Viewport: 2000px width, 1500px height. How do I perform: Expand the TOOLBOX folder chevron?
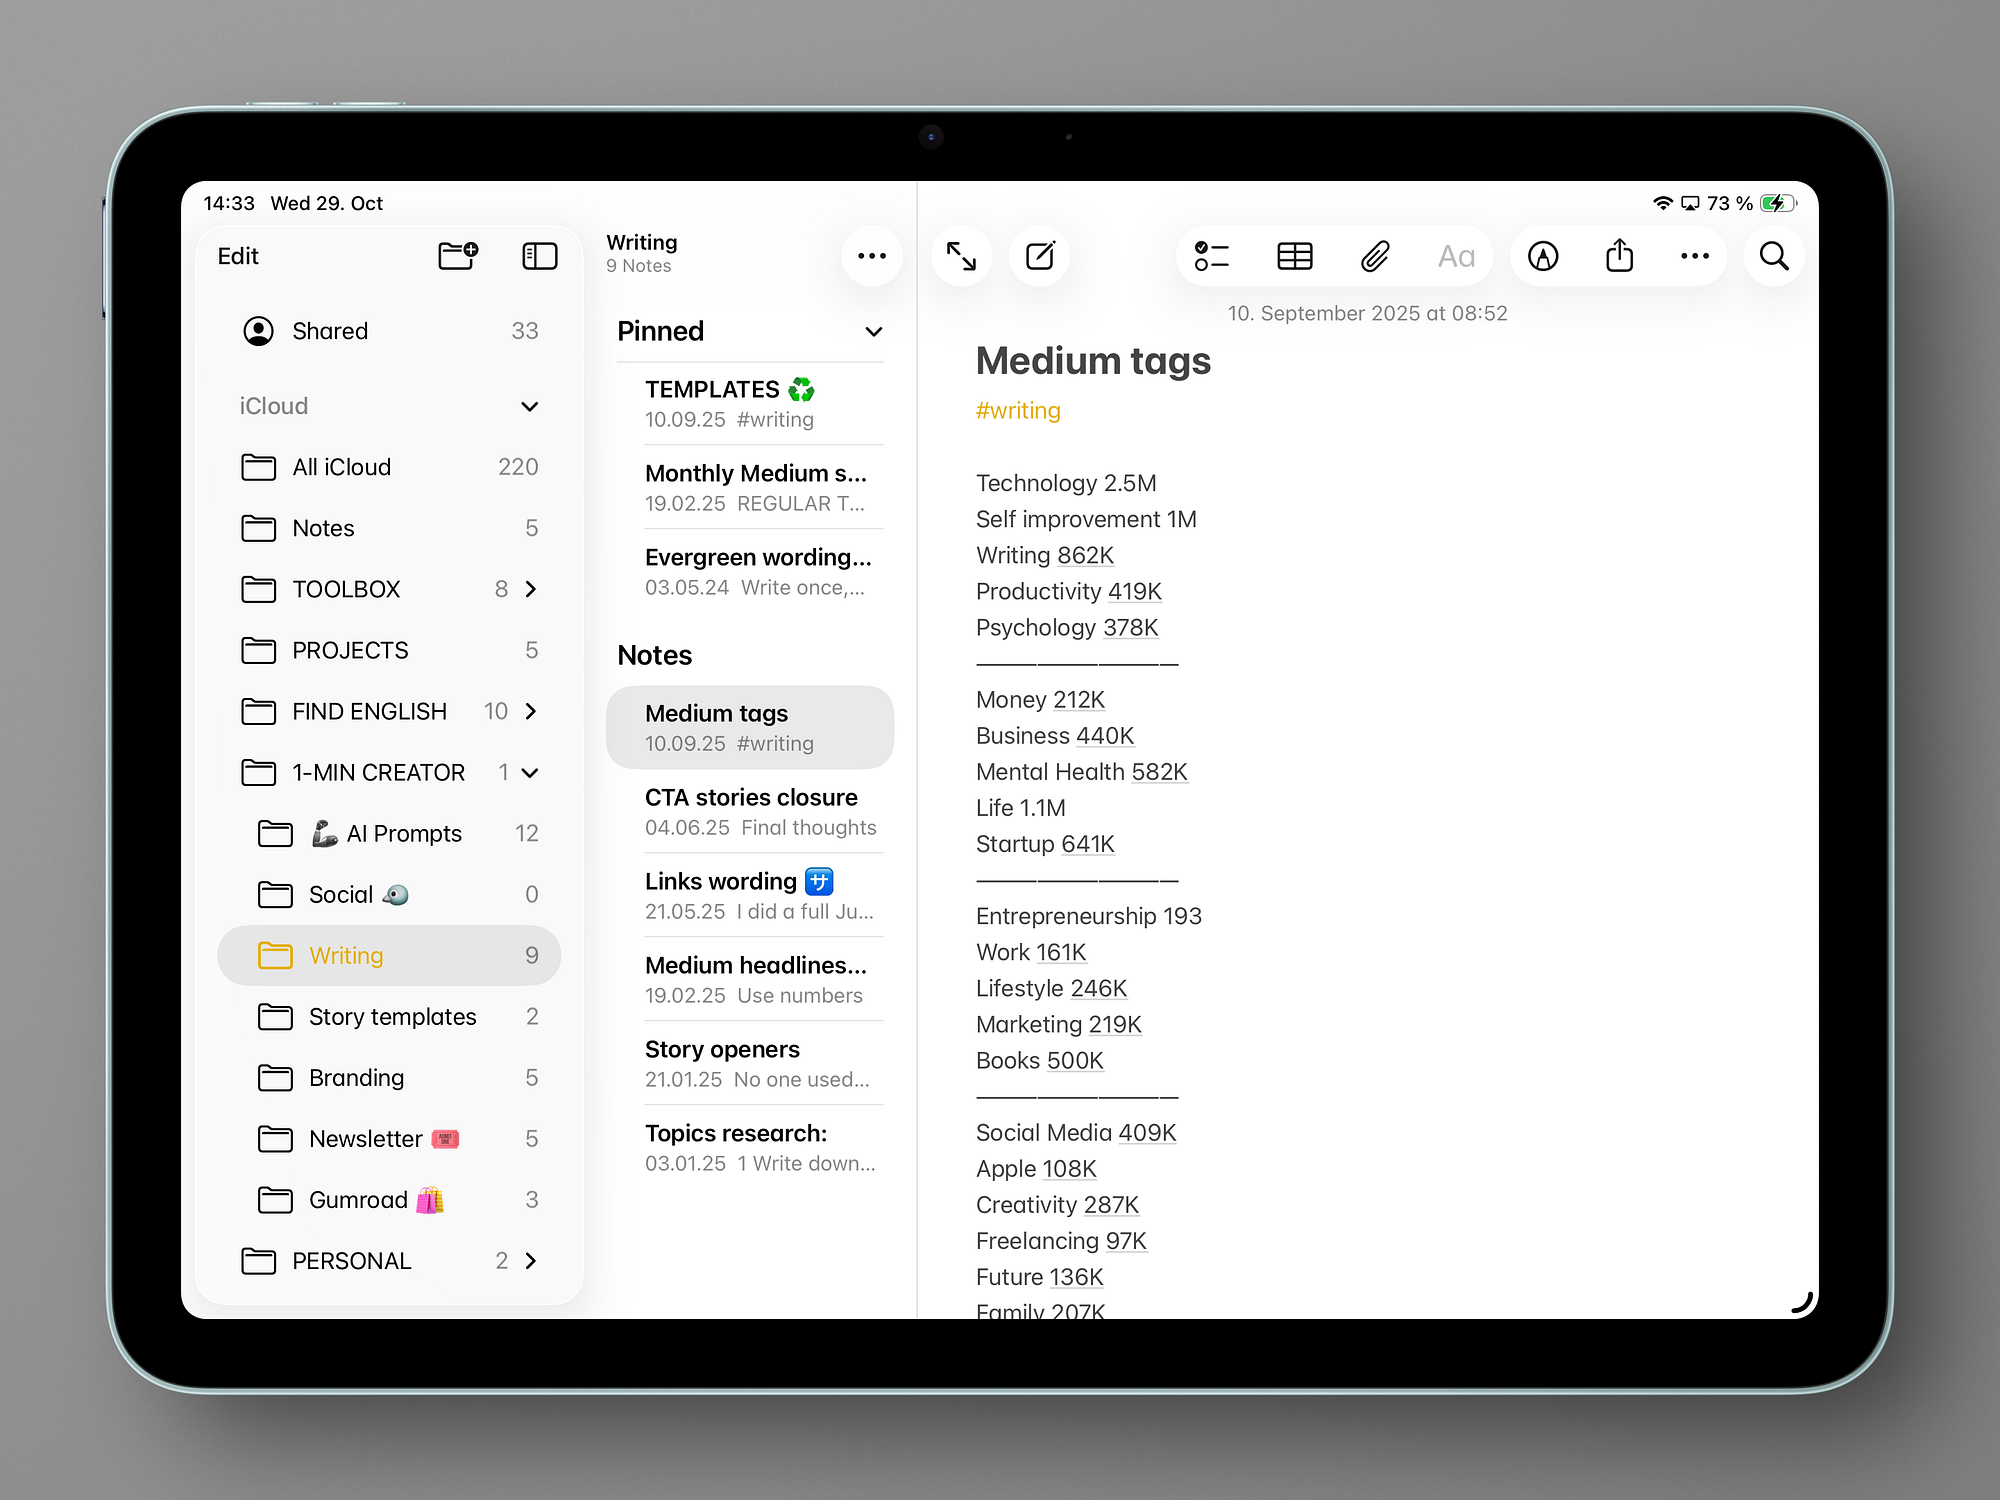coord(531,589)
